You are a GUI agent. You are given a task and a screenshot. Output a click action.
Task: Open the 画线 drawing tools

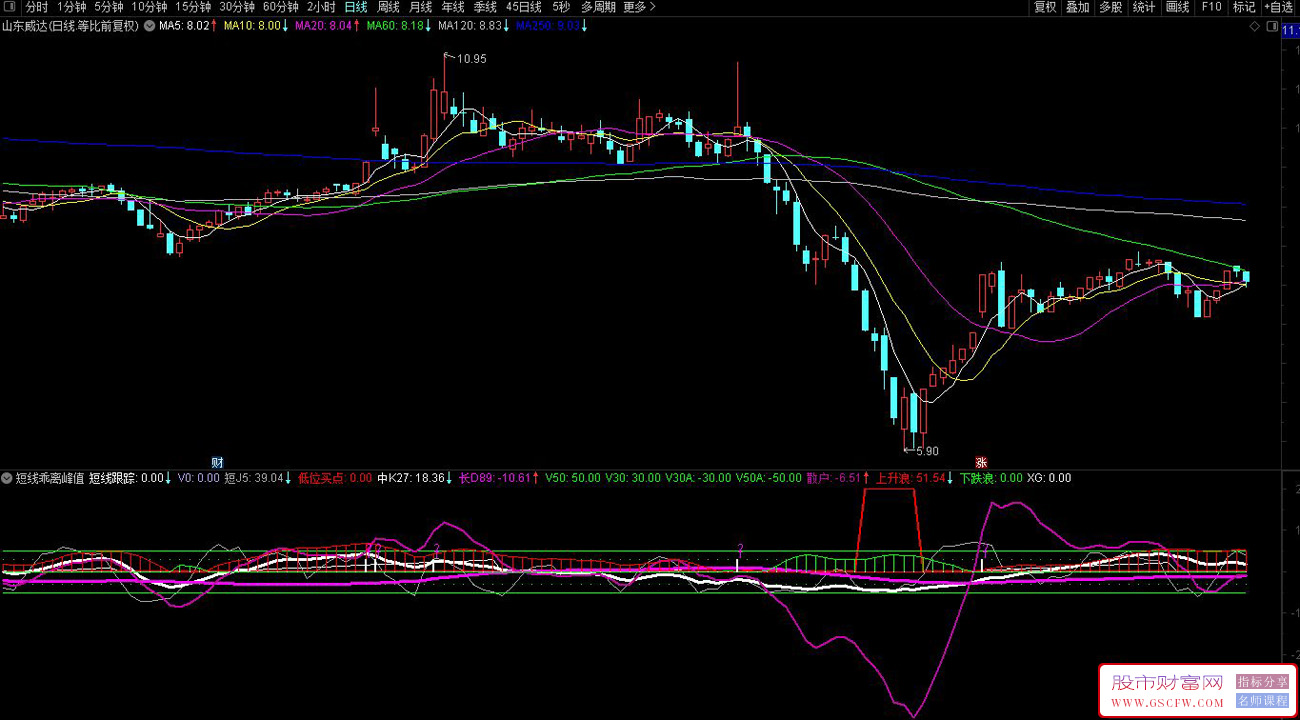click(x=1178, y=7)
